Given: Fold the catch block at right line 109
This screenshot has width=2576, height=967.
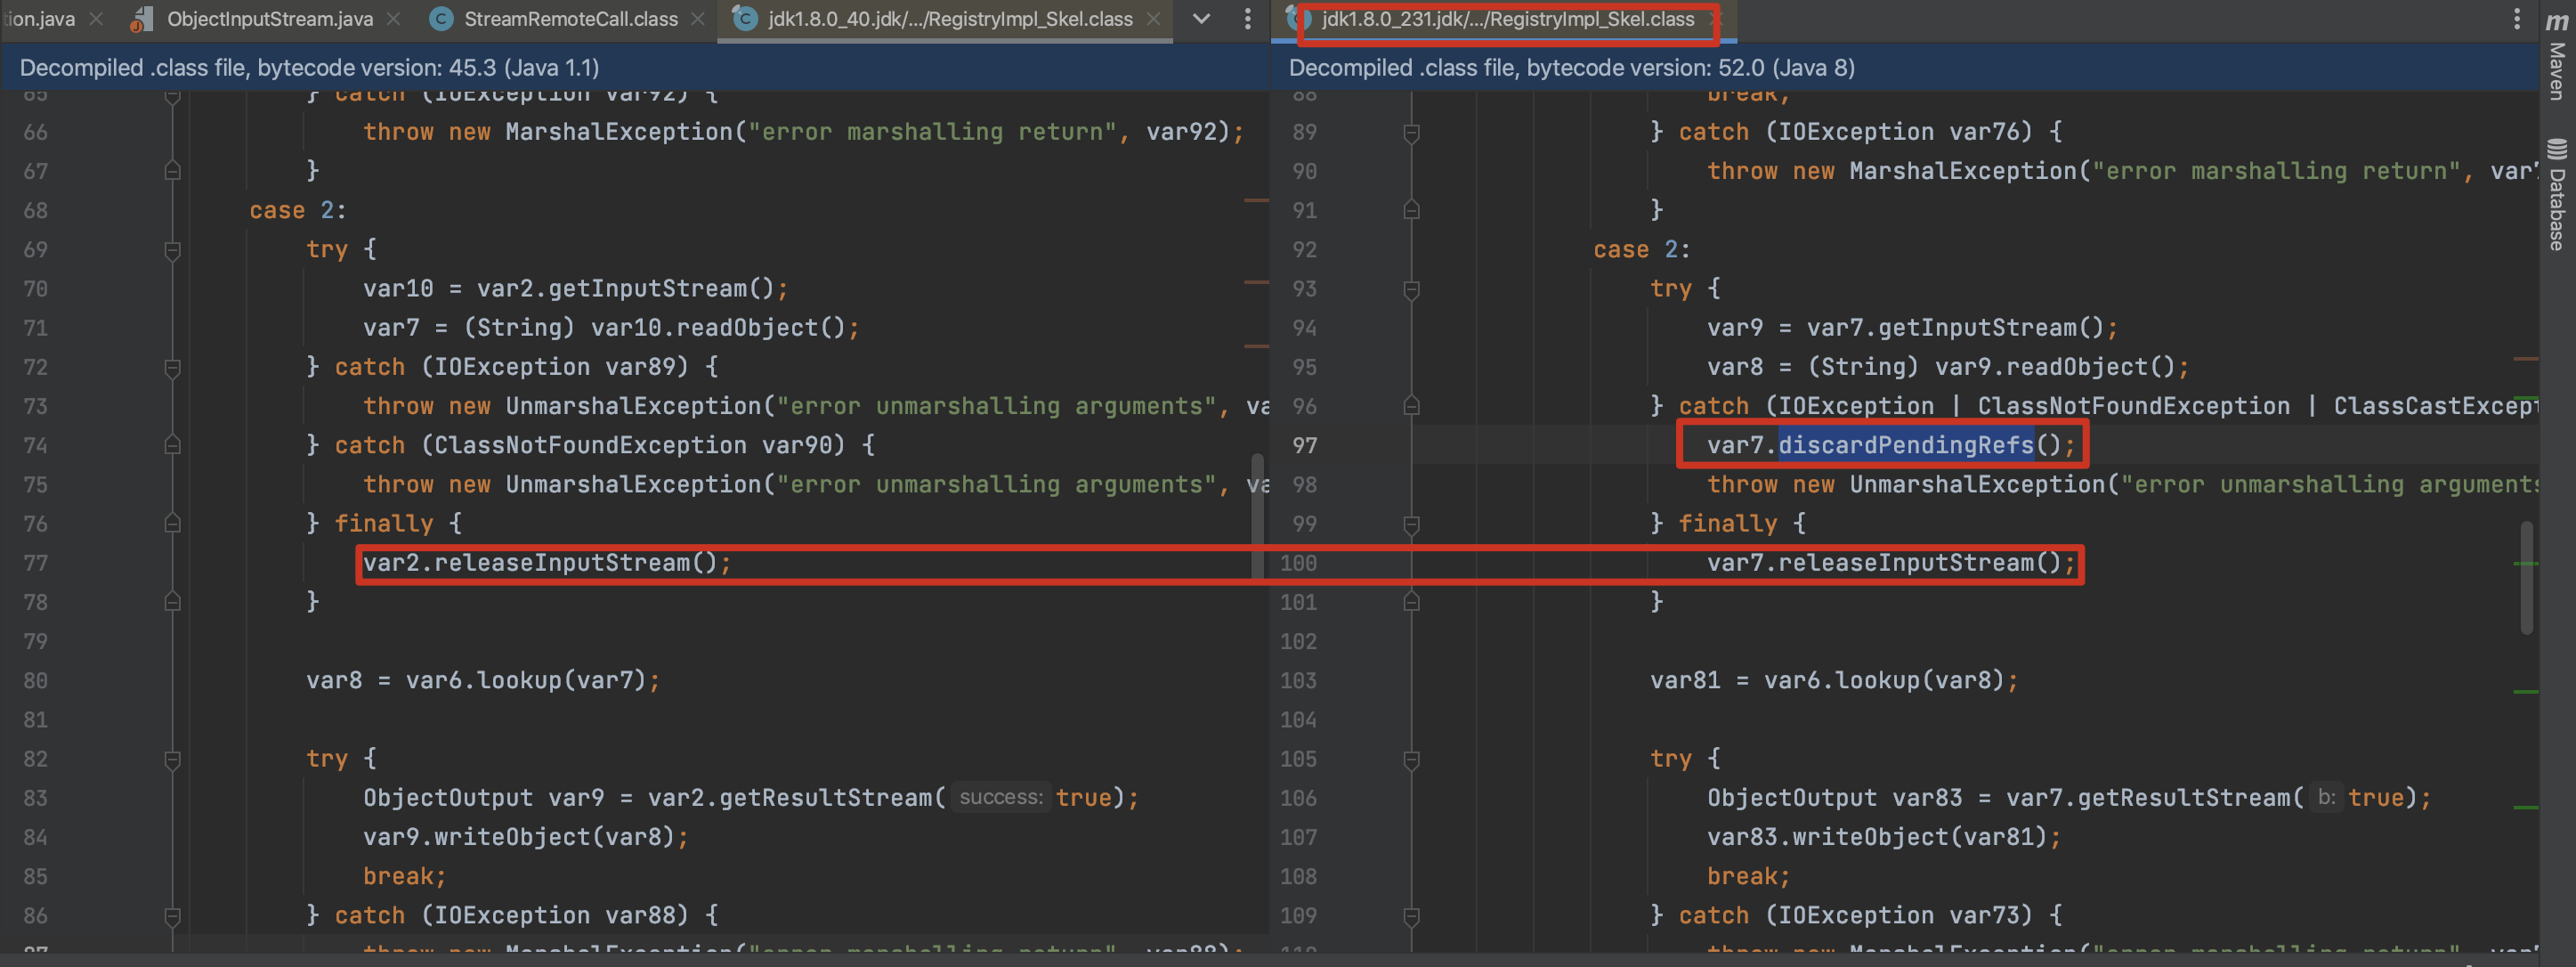Looking at the screenshot, I should (1411, 916).
